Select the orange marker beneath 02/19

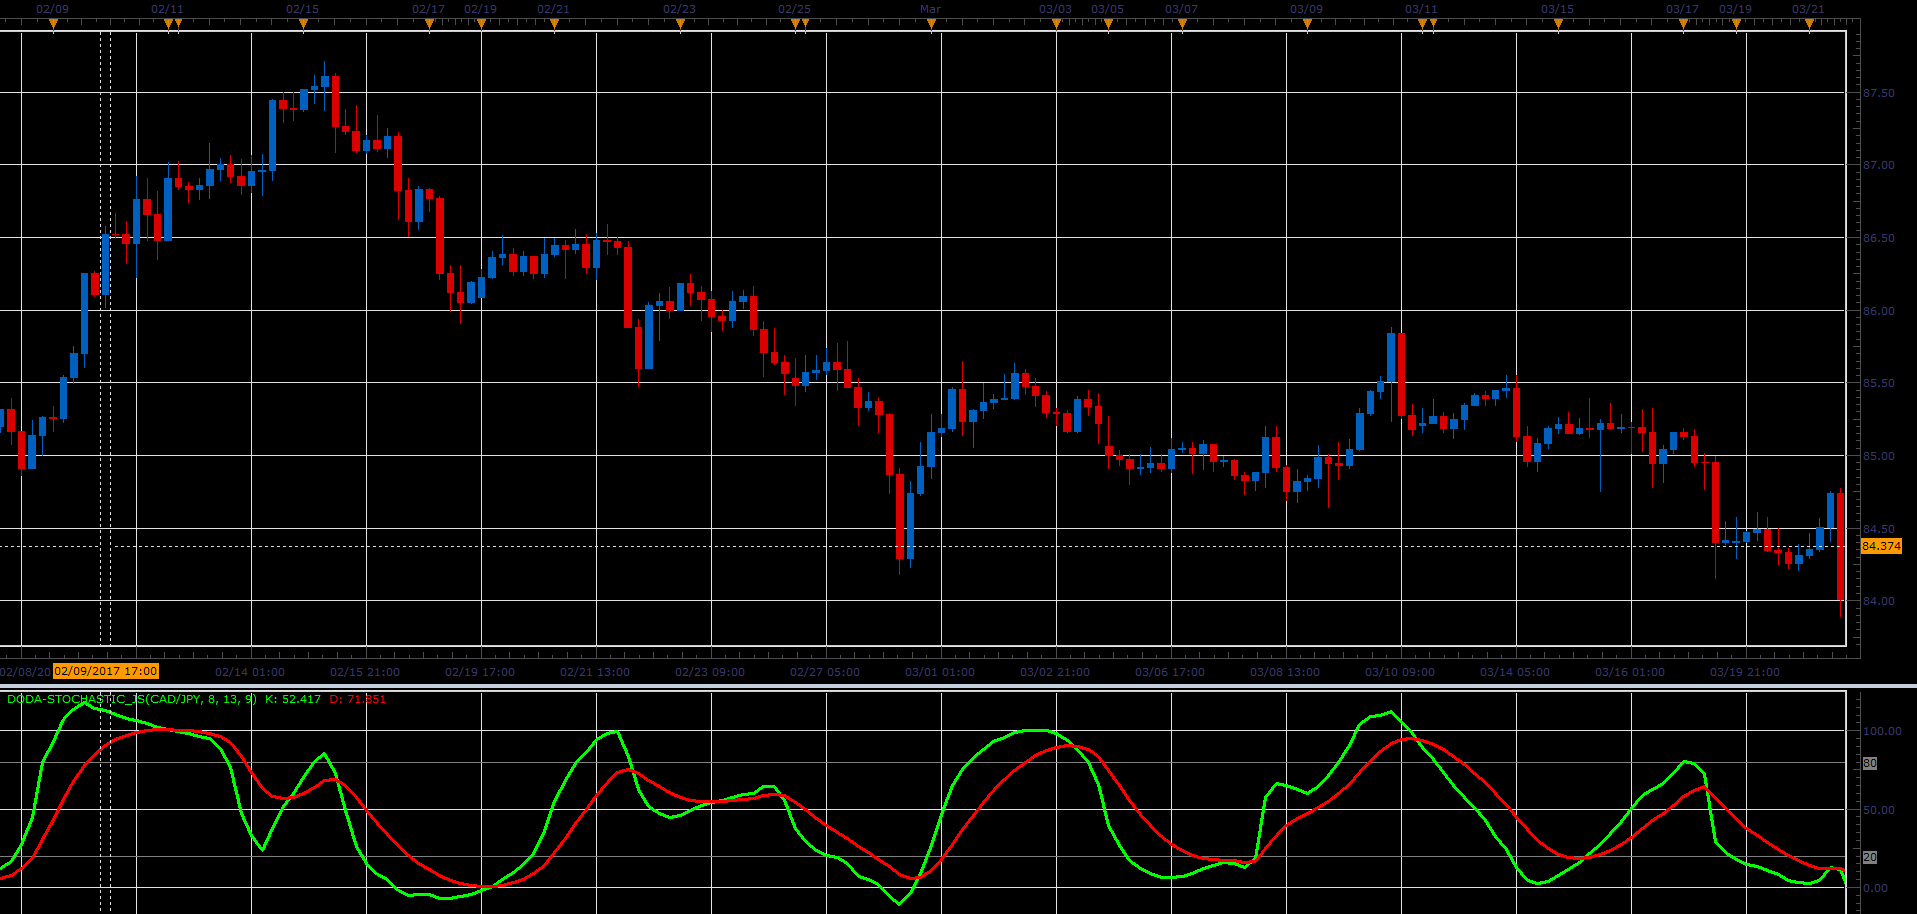481,25
